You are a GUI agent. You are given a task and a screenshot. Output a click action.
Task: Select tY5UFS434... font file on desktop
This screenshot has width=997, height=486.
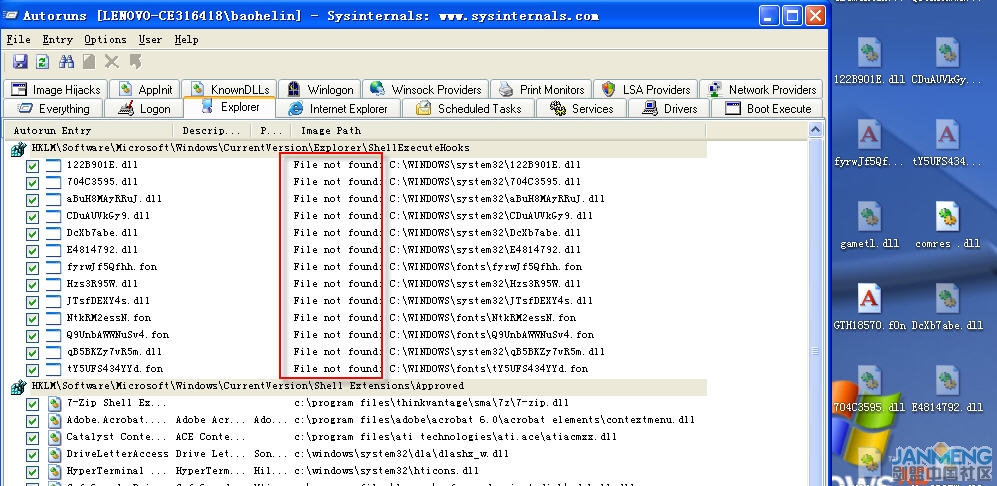[947, 143]
